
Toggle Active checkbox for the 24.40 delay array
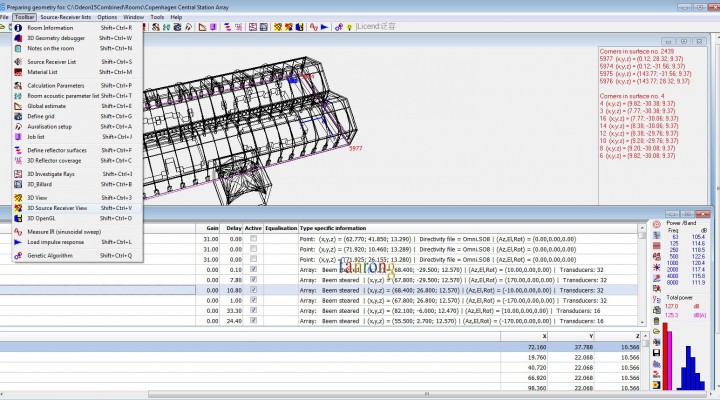[253, 321]
